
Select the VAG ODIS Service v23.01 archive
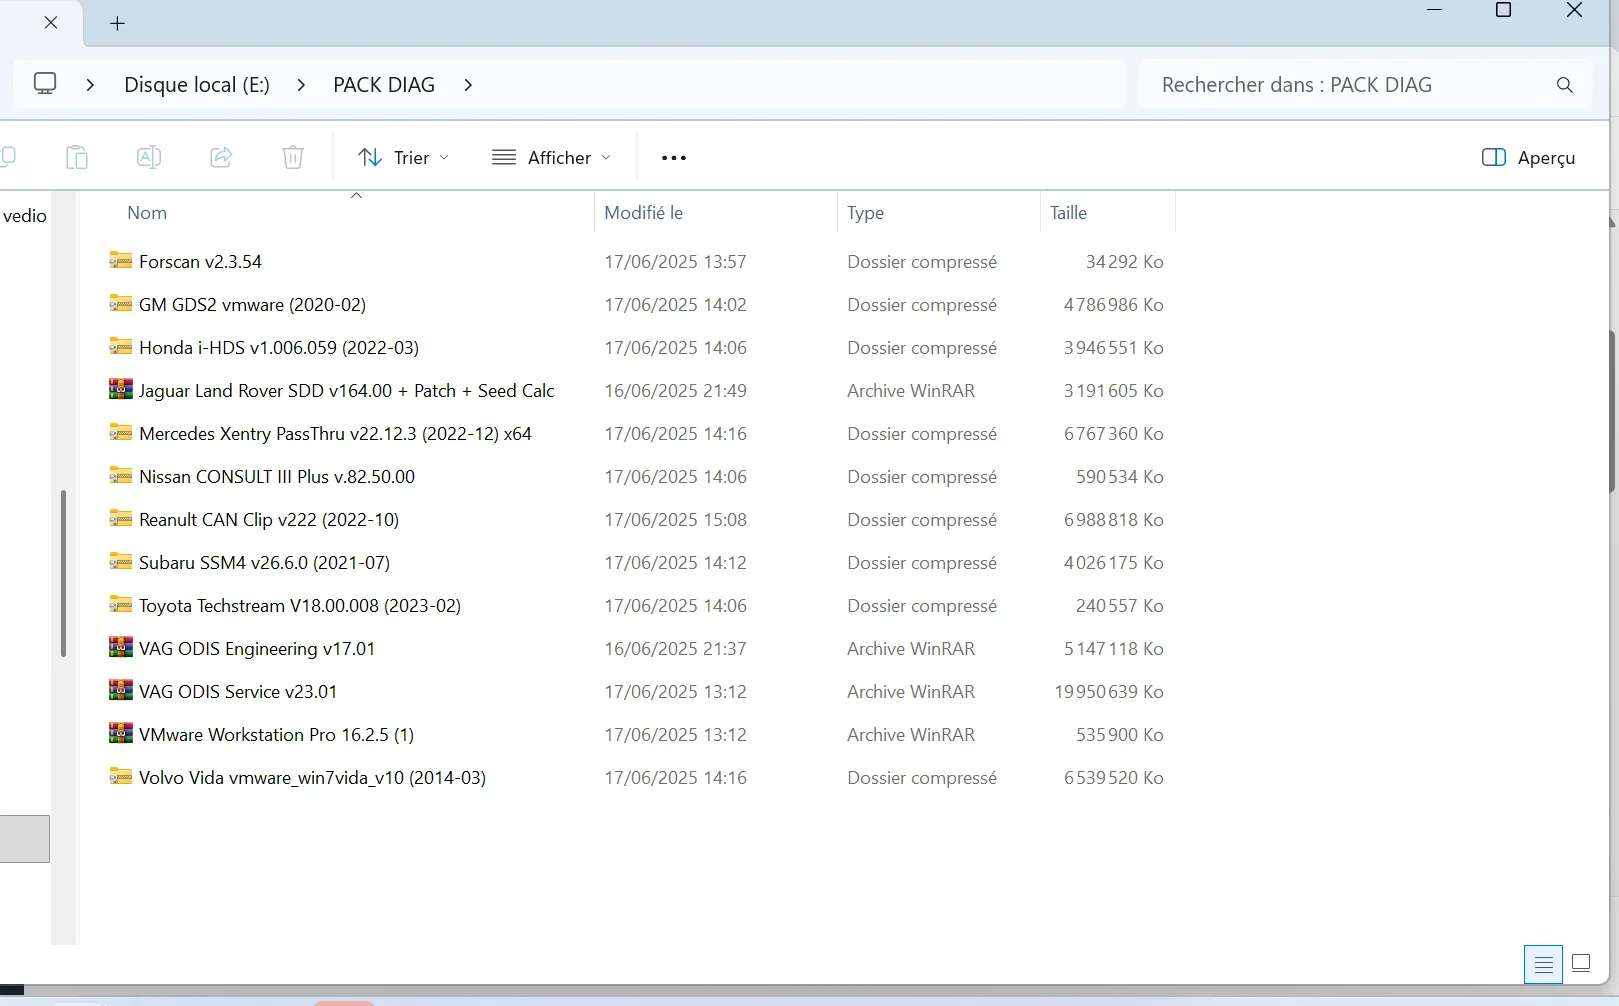pos(238,691)
